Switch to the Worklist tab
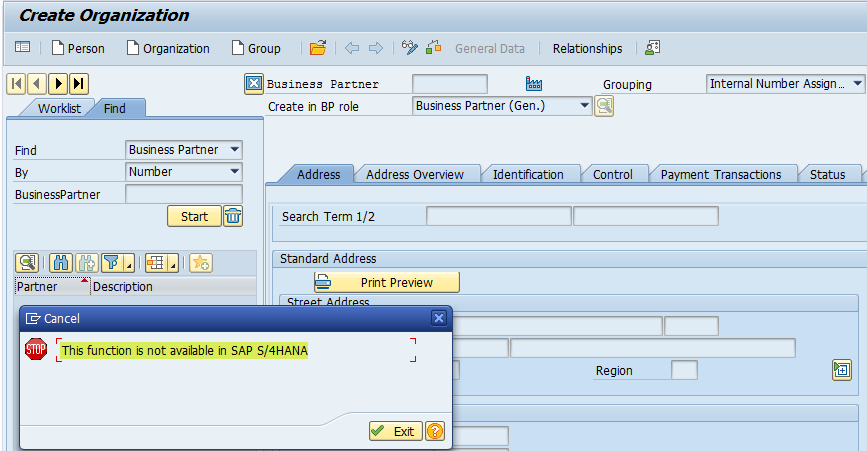 point(59,108)
